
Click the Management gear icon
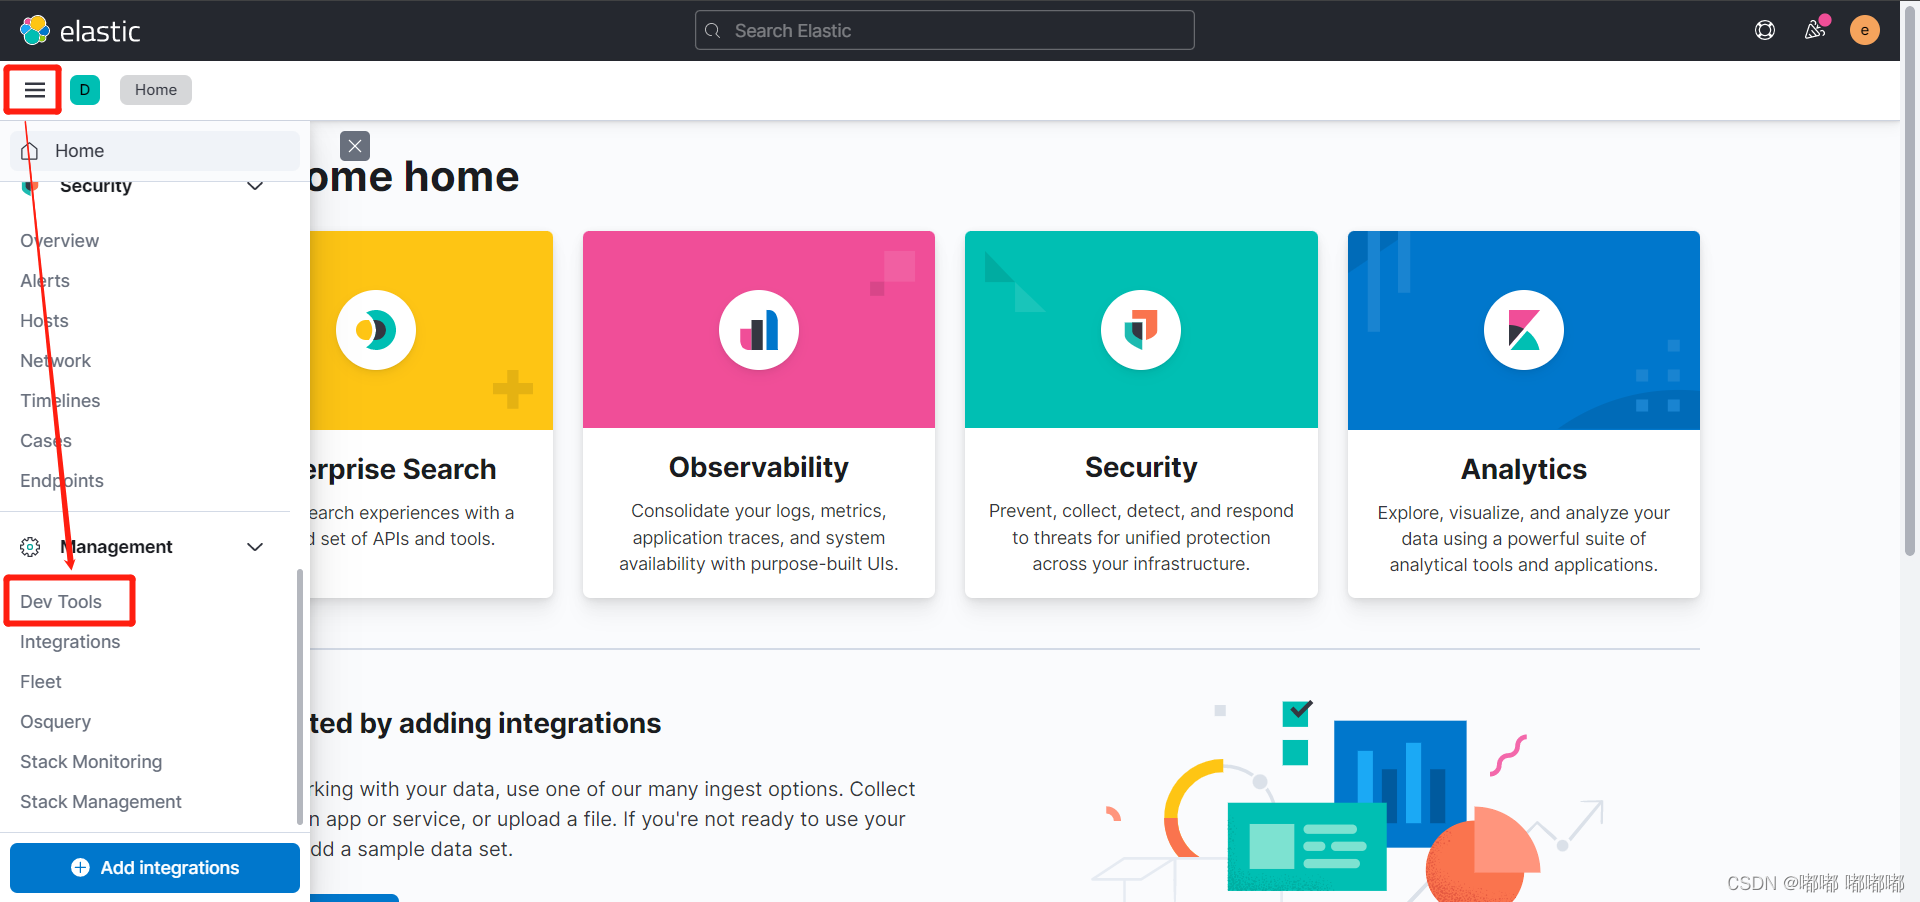click(x=30, y=547)
